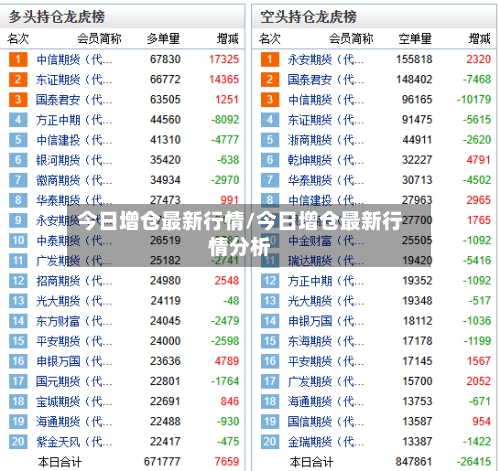Click change value -8092

coord(225,120)
